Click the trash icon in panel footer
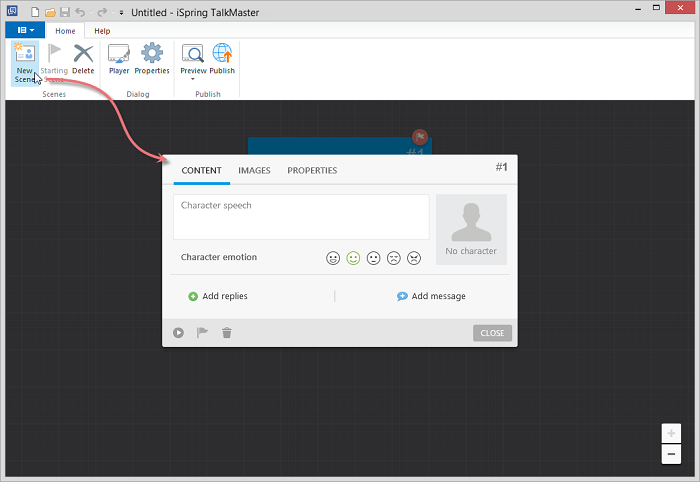This screenshot has width=700, height=482. click(x=227, y=333)
